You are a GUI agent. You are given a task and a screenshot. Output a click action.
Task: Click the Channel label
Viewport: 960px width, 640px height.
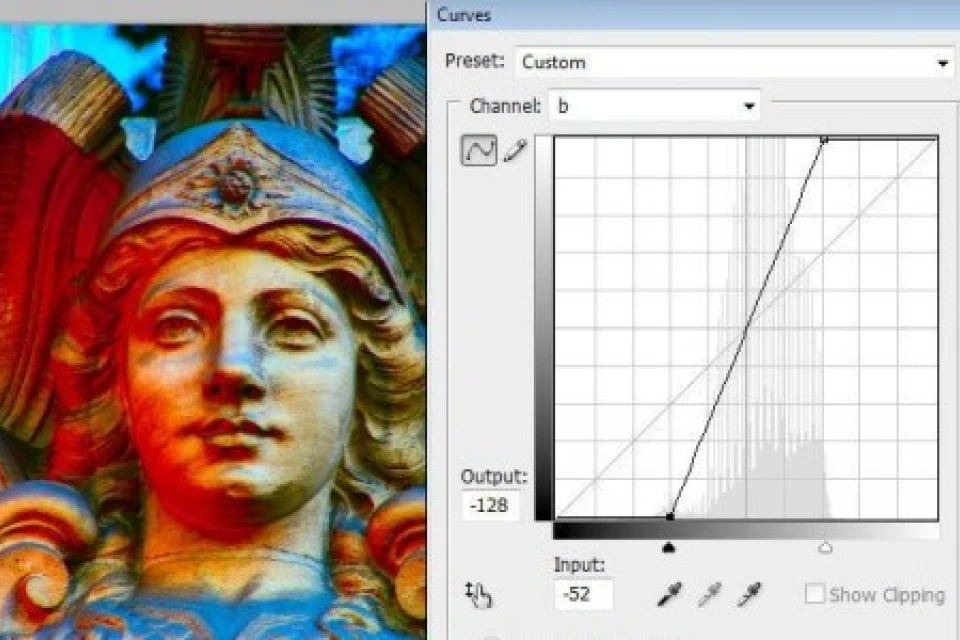point(505,106)
